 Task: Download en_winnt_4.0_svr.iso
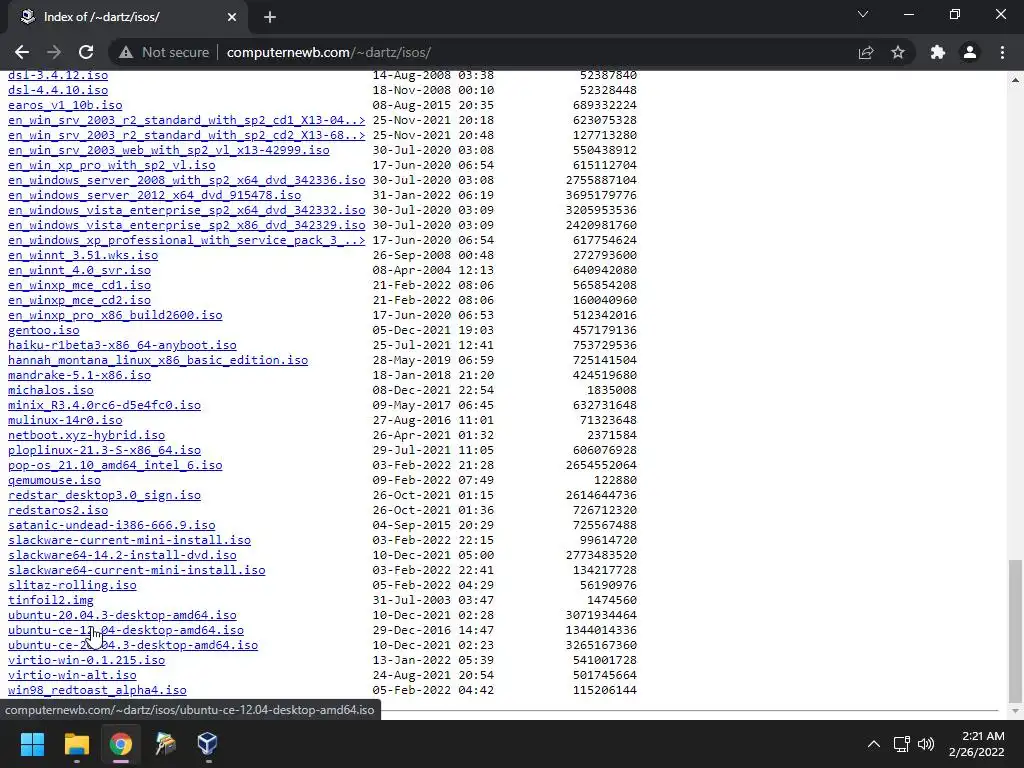click(80, 270)
